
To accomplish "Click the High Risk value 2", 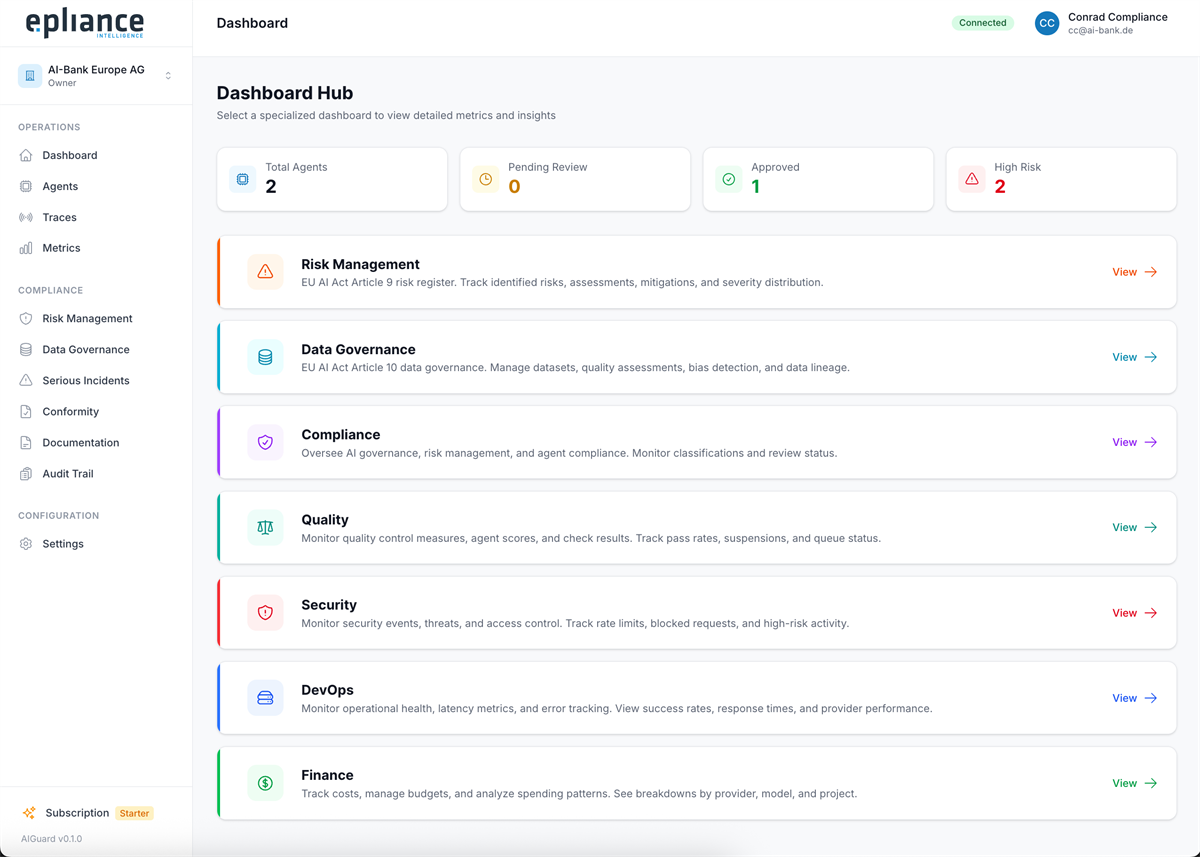I will point(1000,187).
